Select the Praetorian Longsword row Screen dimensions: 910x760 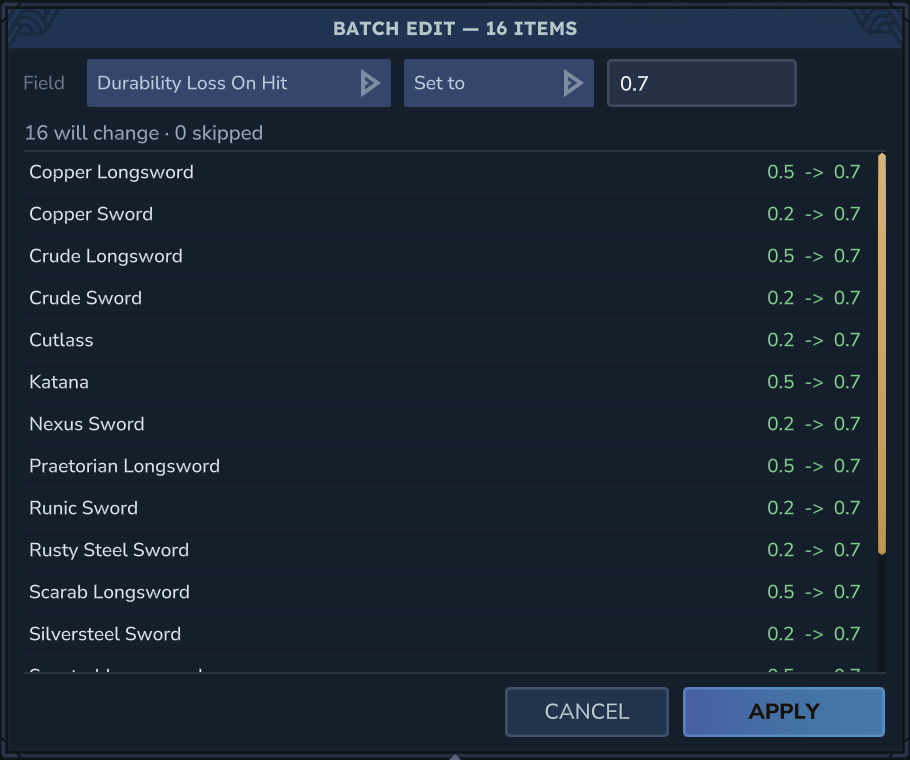tap(447, 466)
